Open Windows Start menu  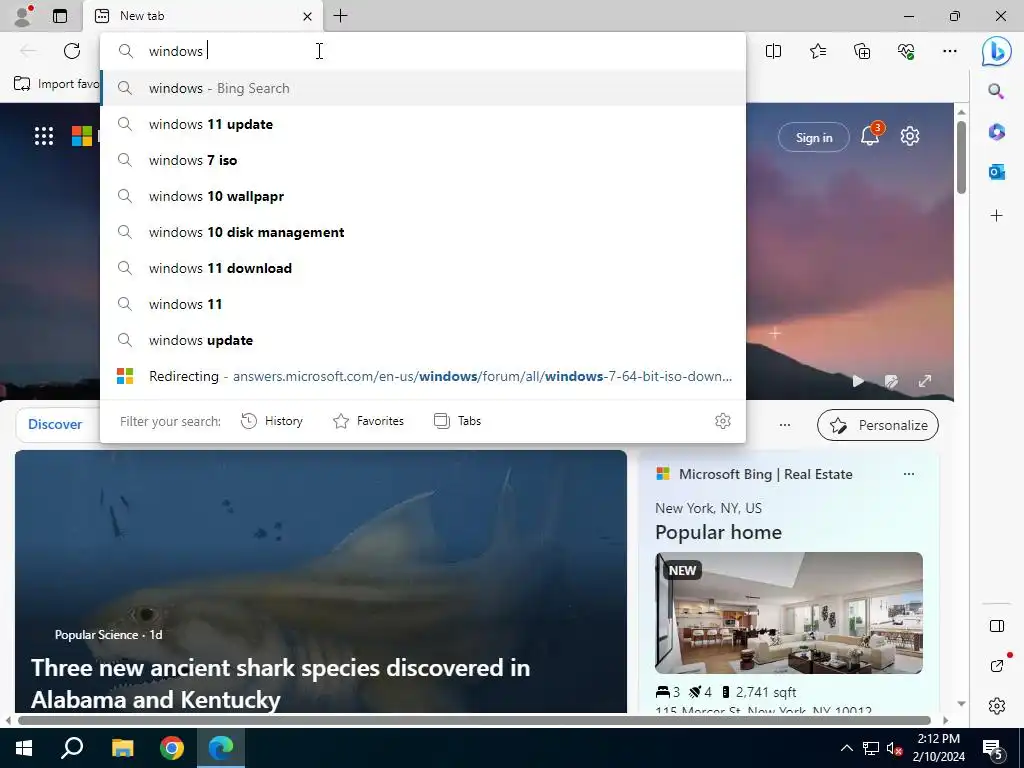(24, 748)
